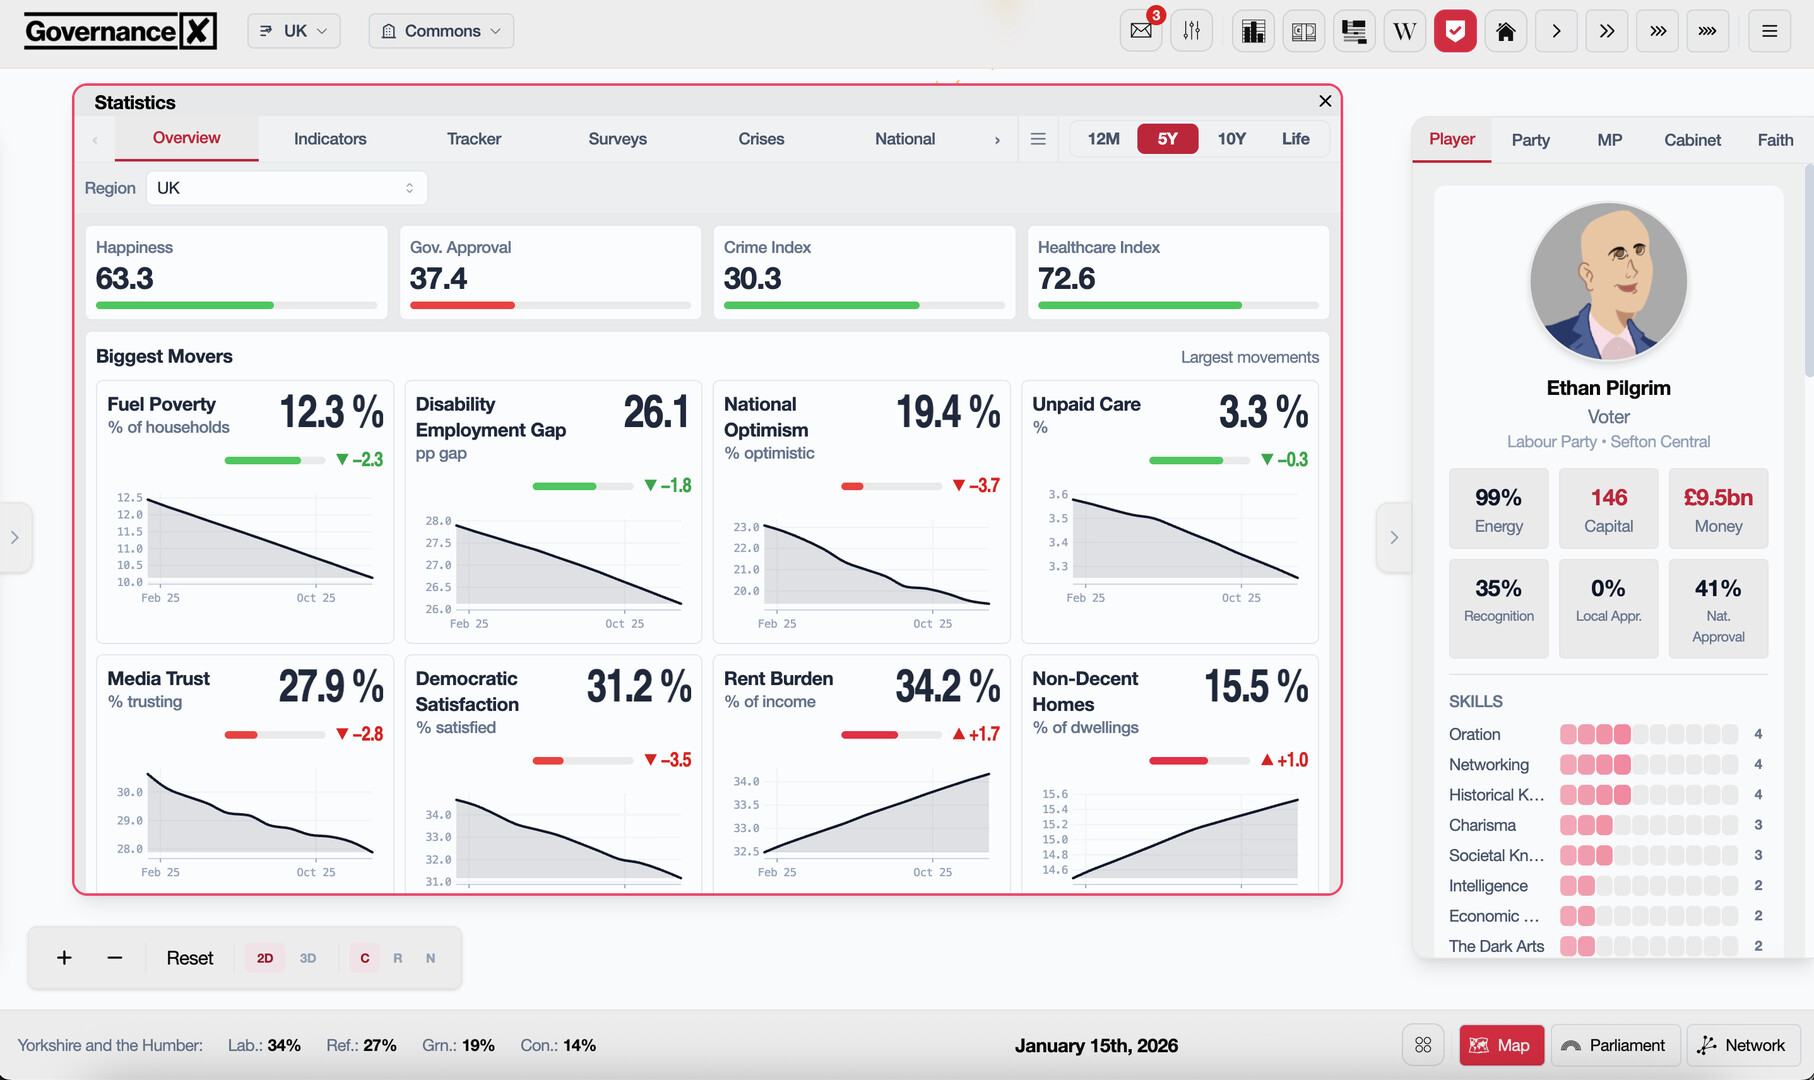Open the W wiki icon

coord(1404,31)
